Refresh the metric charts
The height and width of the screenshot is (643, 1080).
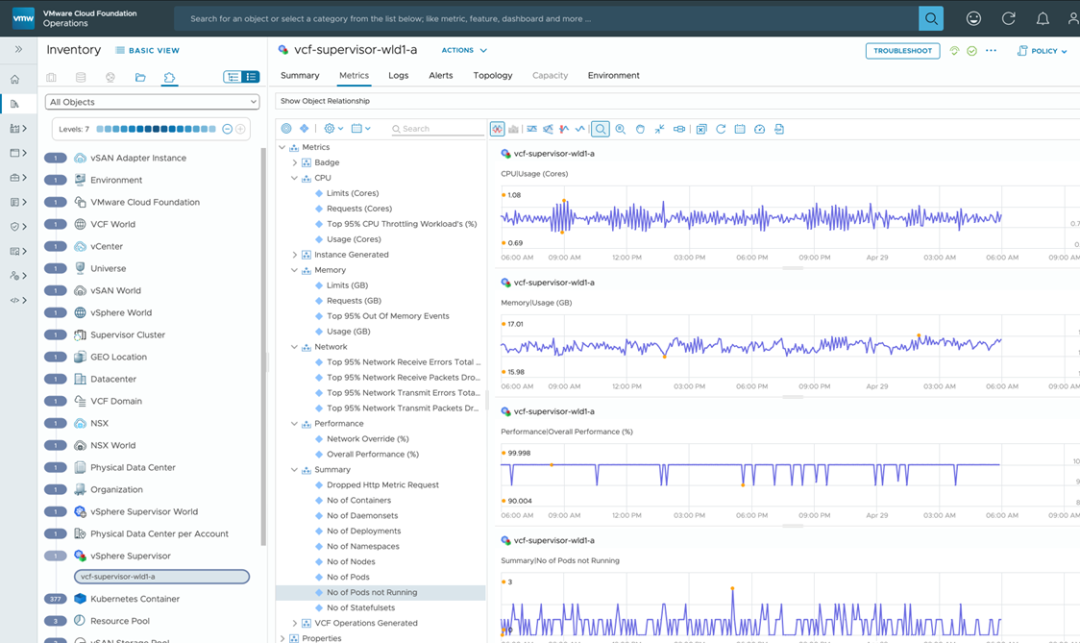[720, 129]
